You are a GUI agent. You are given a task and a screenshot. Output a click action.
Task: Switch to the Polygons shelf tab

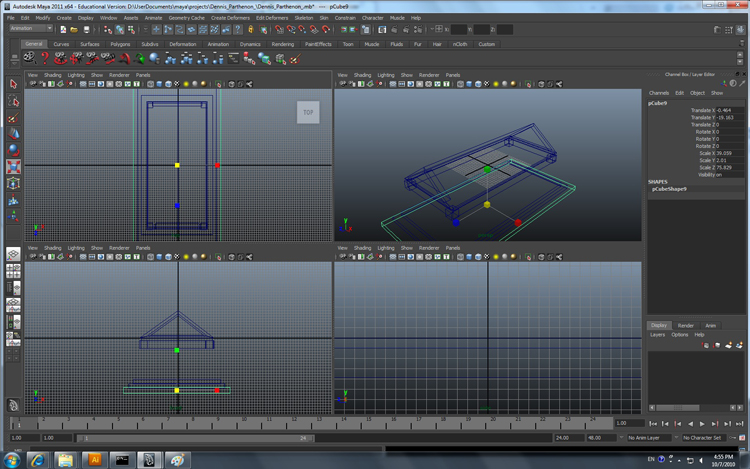[x=119, y=44]
